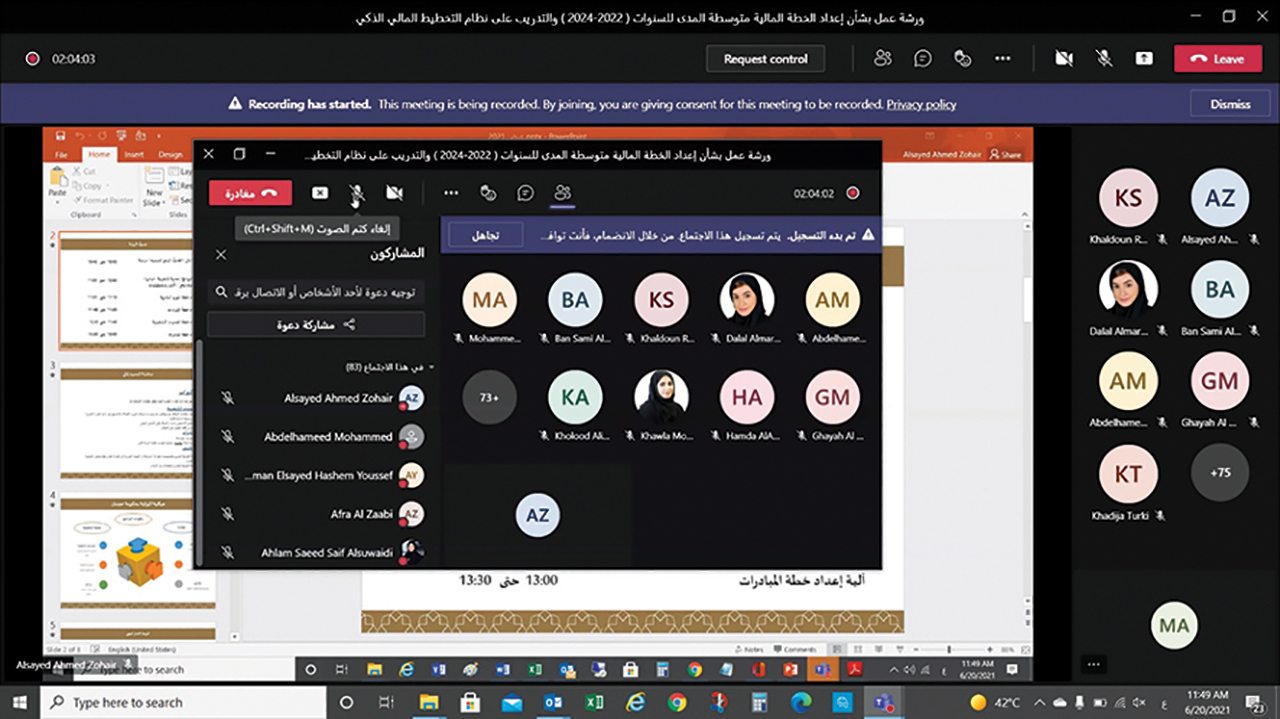This screenshot has height=719, width=1280.
Task: Open more actions ellipsis in top toolbar
Action: click(1003, 59)
